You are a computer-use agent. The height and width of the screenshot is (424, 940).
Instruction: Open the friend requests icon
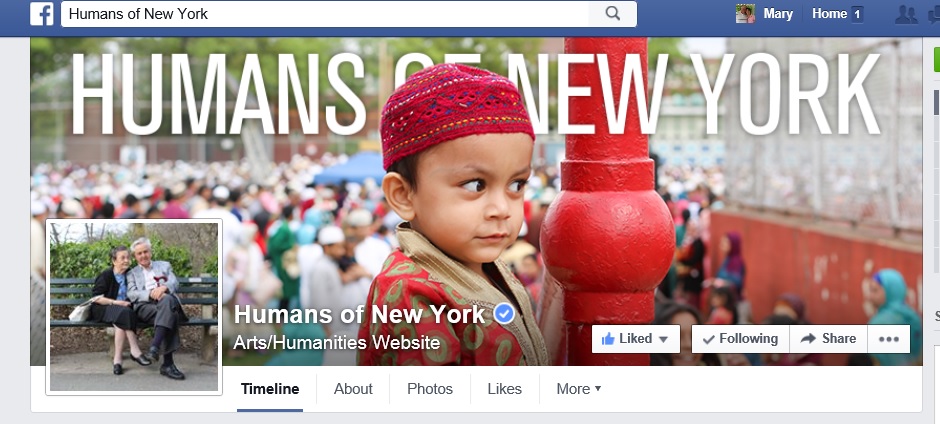tap(906, 14)
